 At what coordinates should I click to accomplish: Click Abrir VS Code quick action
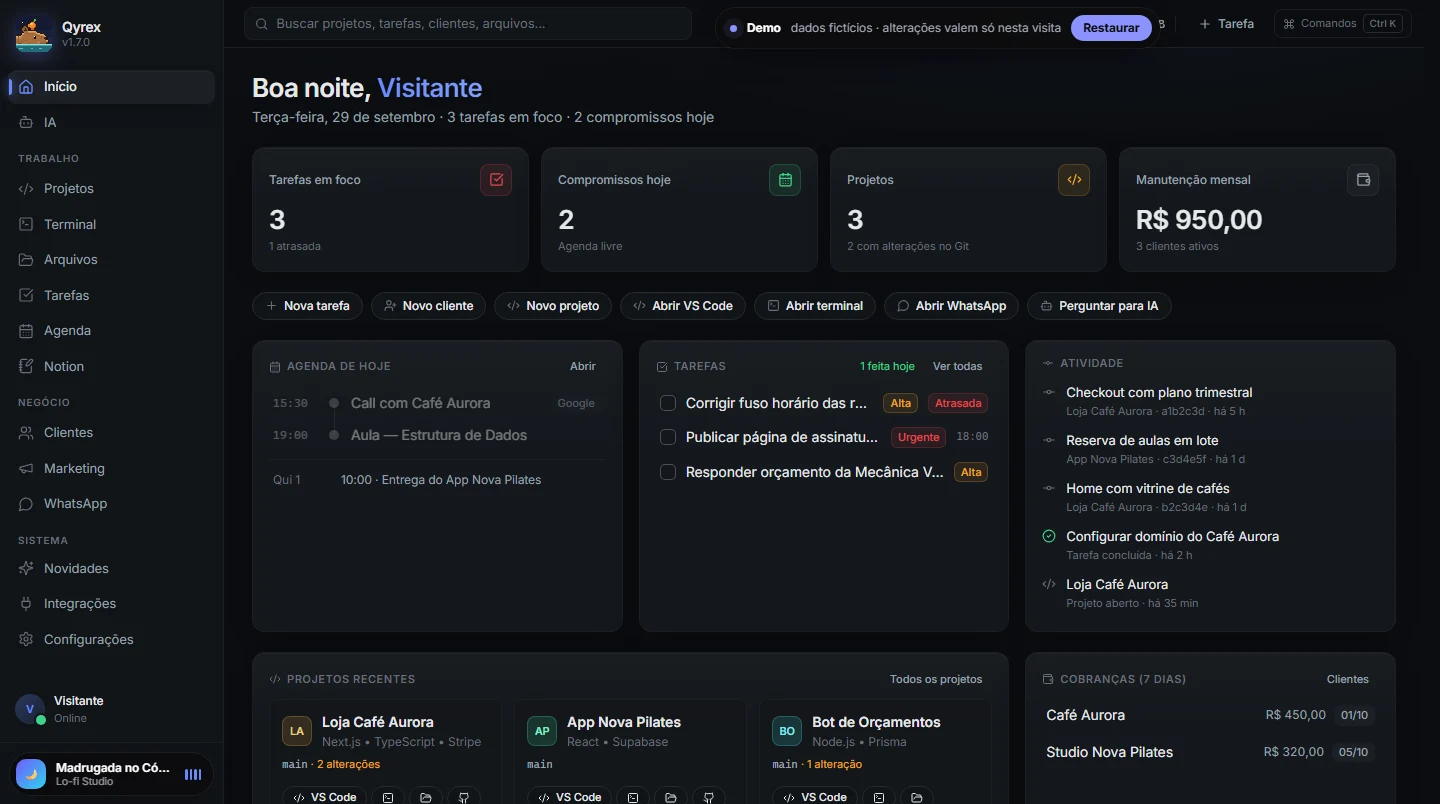point(683,306)
